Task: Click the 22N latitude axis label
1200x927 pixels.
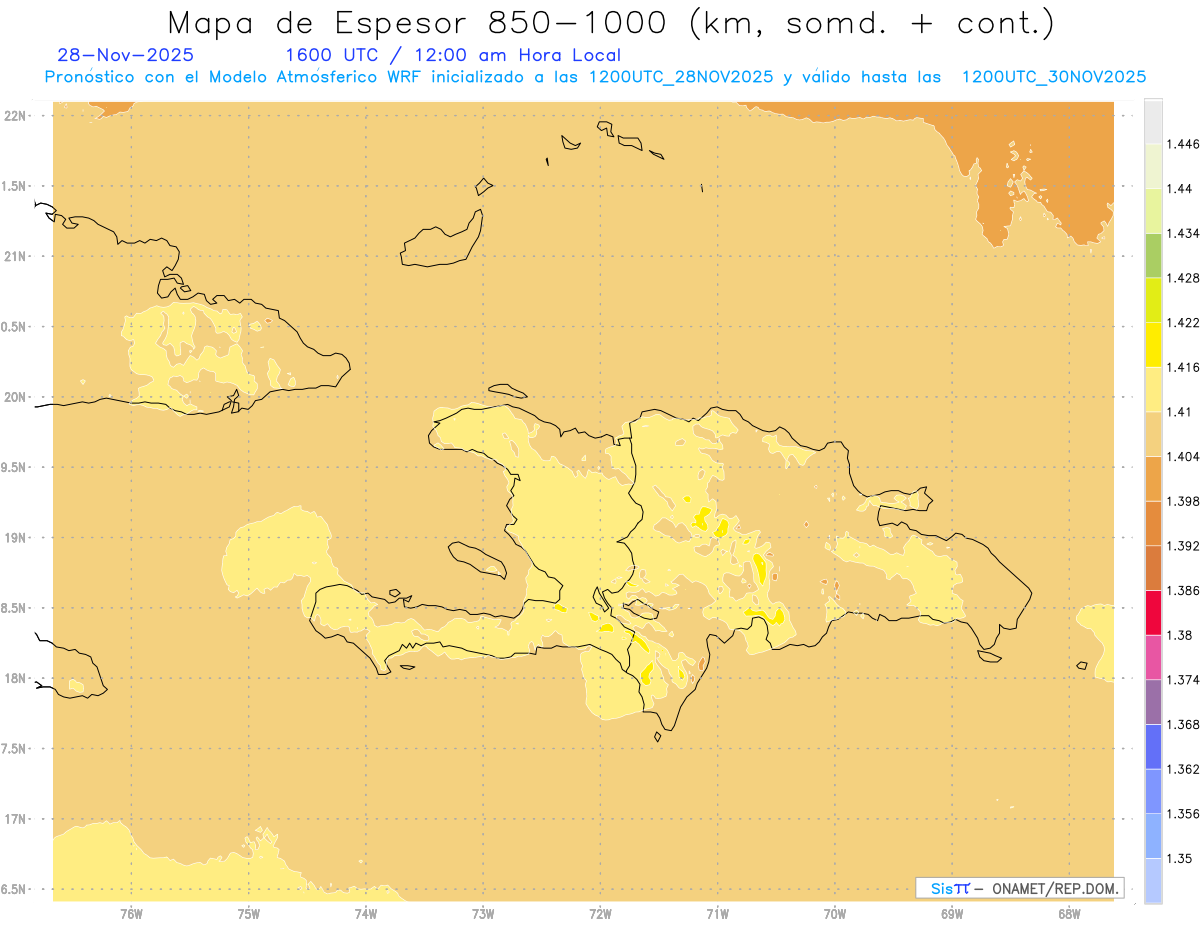Action: pyautogui.click(x=15, y=116)
